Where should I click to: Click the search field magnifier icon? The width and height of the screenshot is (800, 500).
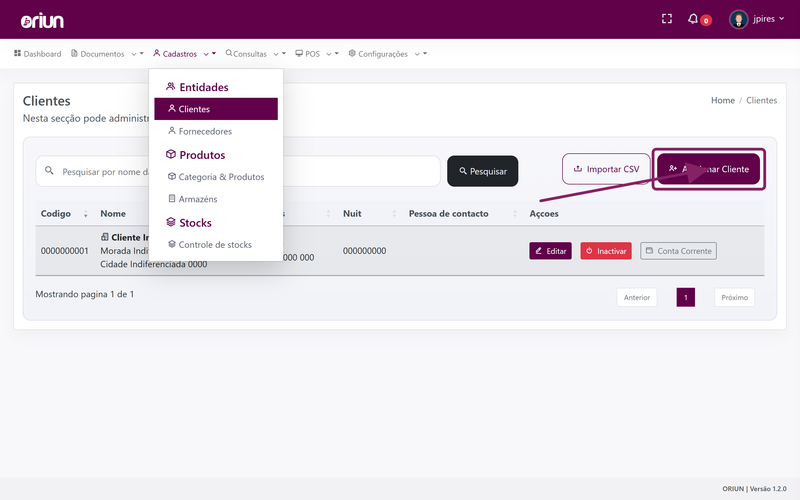49,170
